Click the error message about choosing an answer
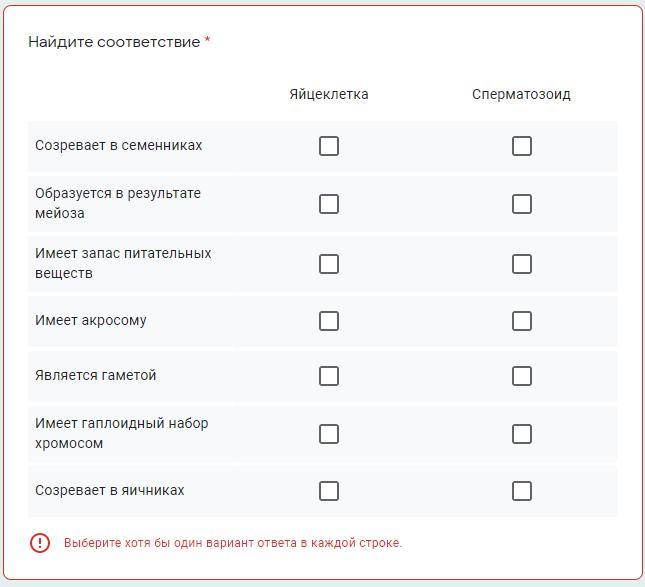 tap(233, 543)
